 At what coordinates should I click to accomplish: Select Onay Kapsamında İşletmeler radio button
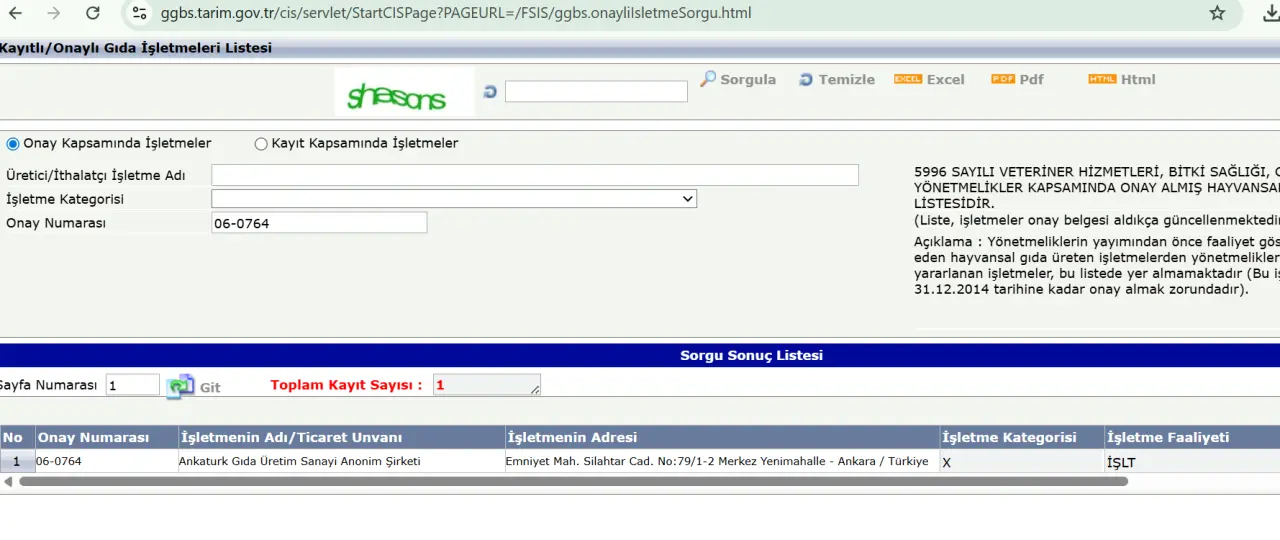[x=13, y=143]
